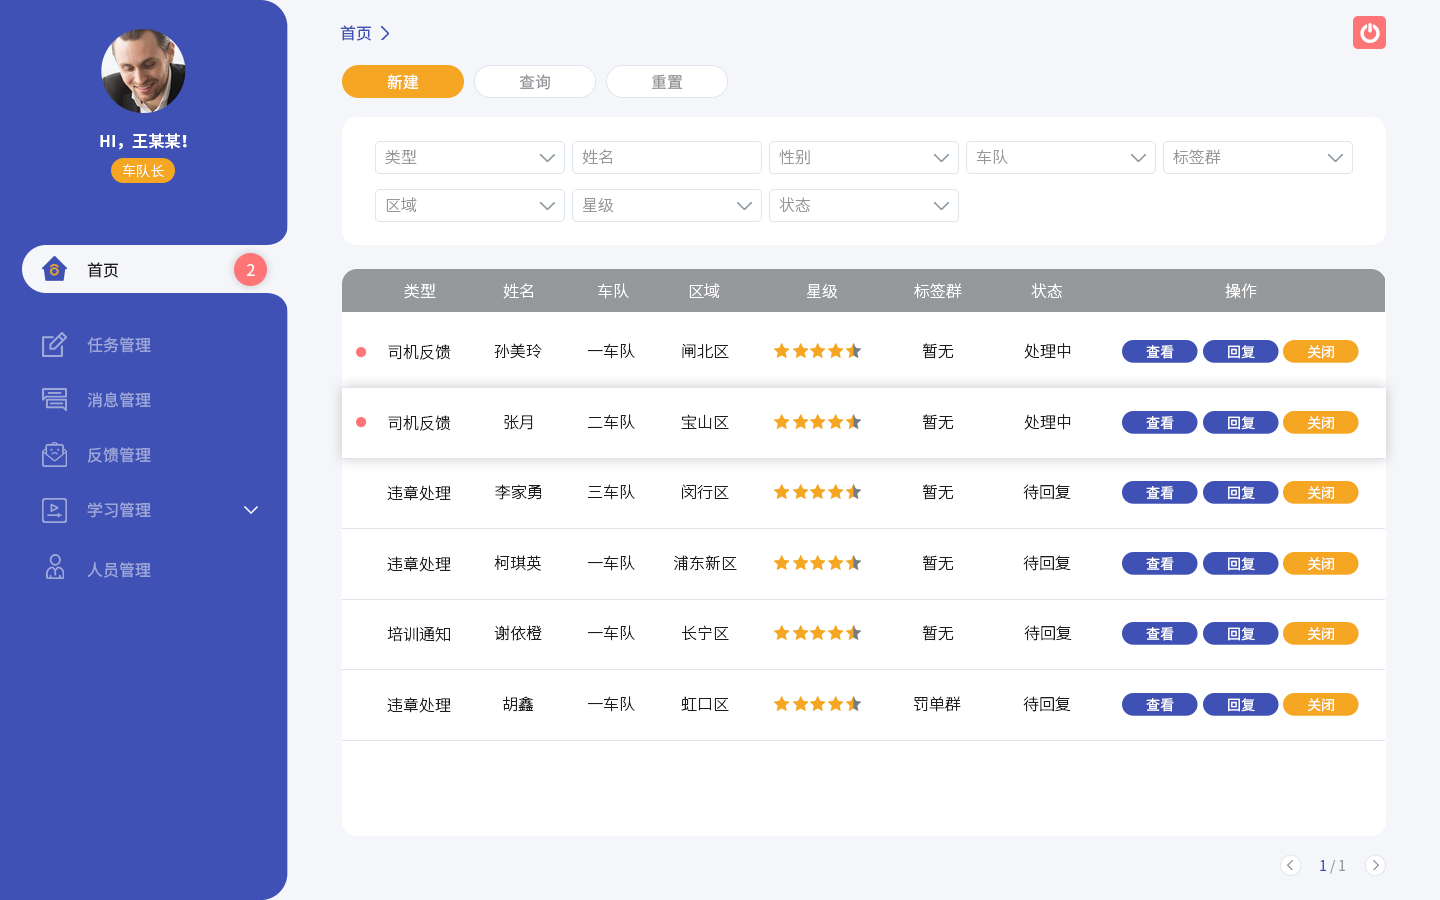
Task: Click the 罚单群 tag cell
Action: pyautogui.click(x=937, y=704)
